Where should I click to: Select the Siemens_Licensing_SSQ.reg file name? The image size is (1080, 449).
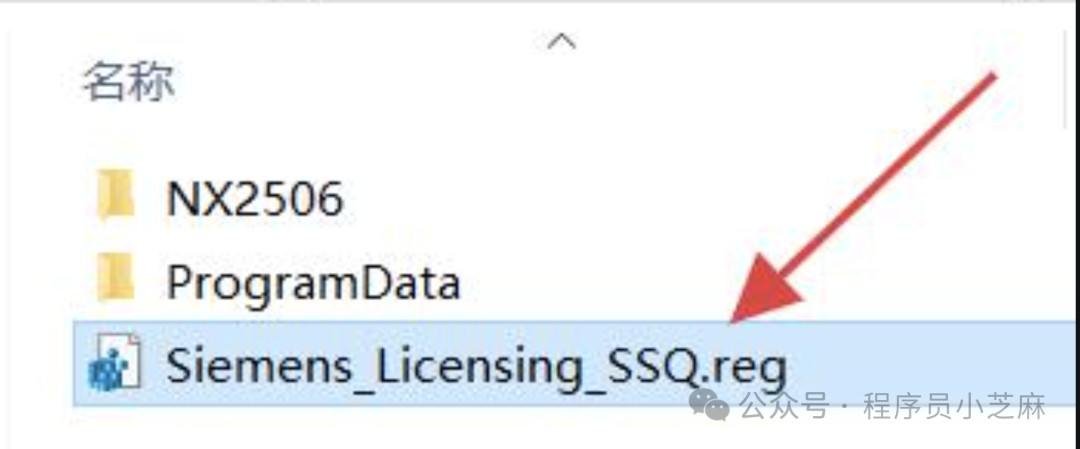(476, 366)
